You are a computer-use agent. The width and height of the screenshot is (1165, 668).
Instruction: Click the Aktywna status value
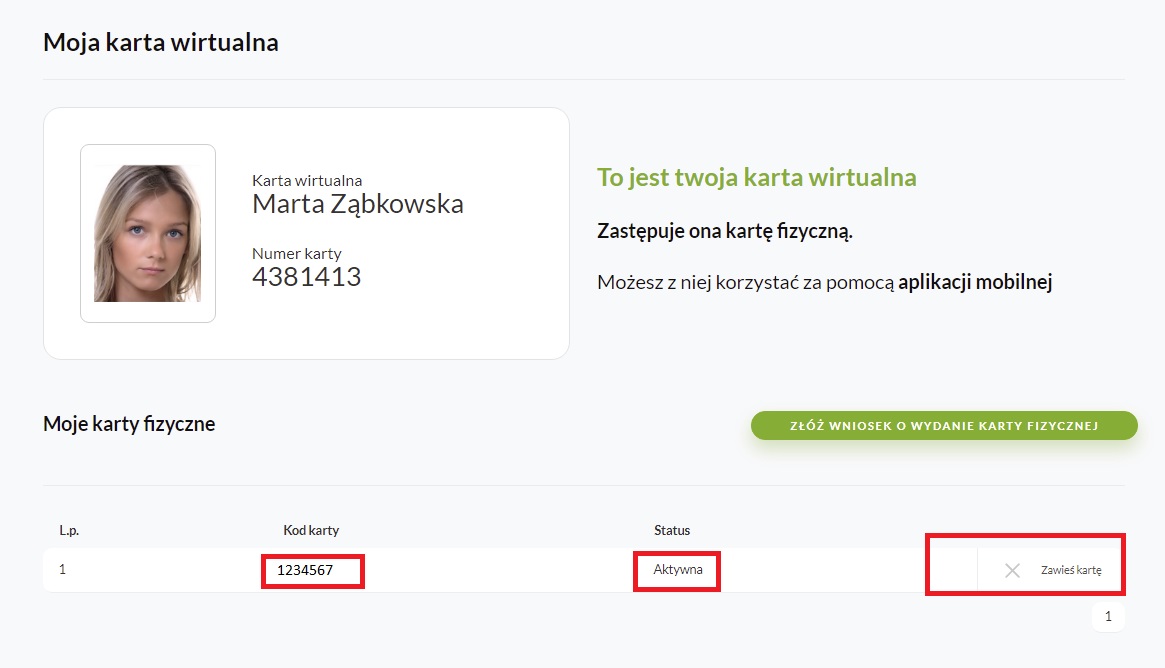tap(678, 569)
